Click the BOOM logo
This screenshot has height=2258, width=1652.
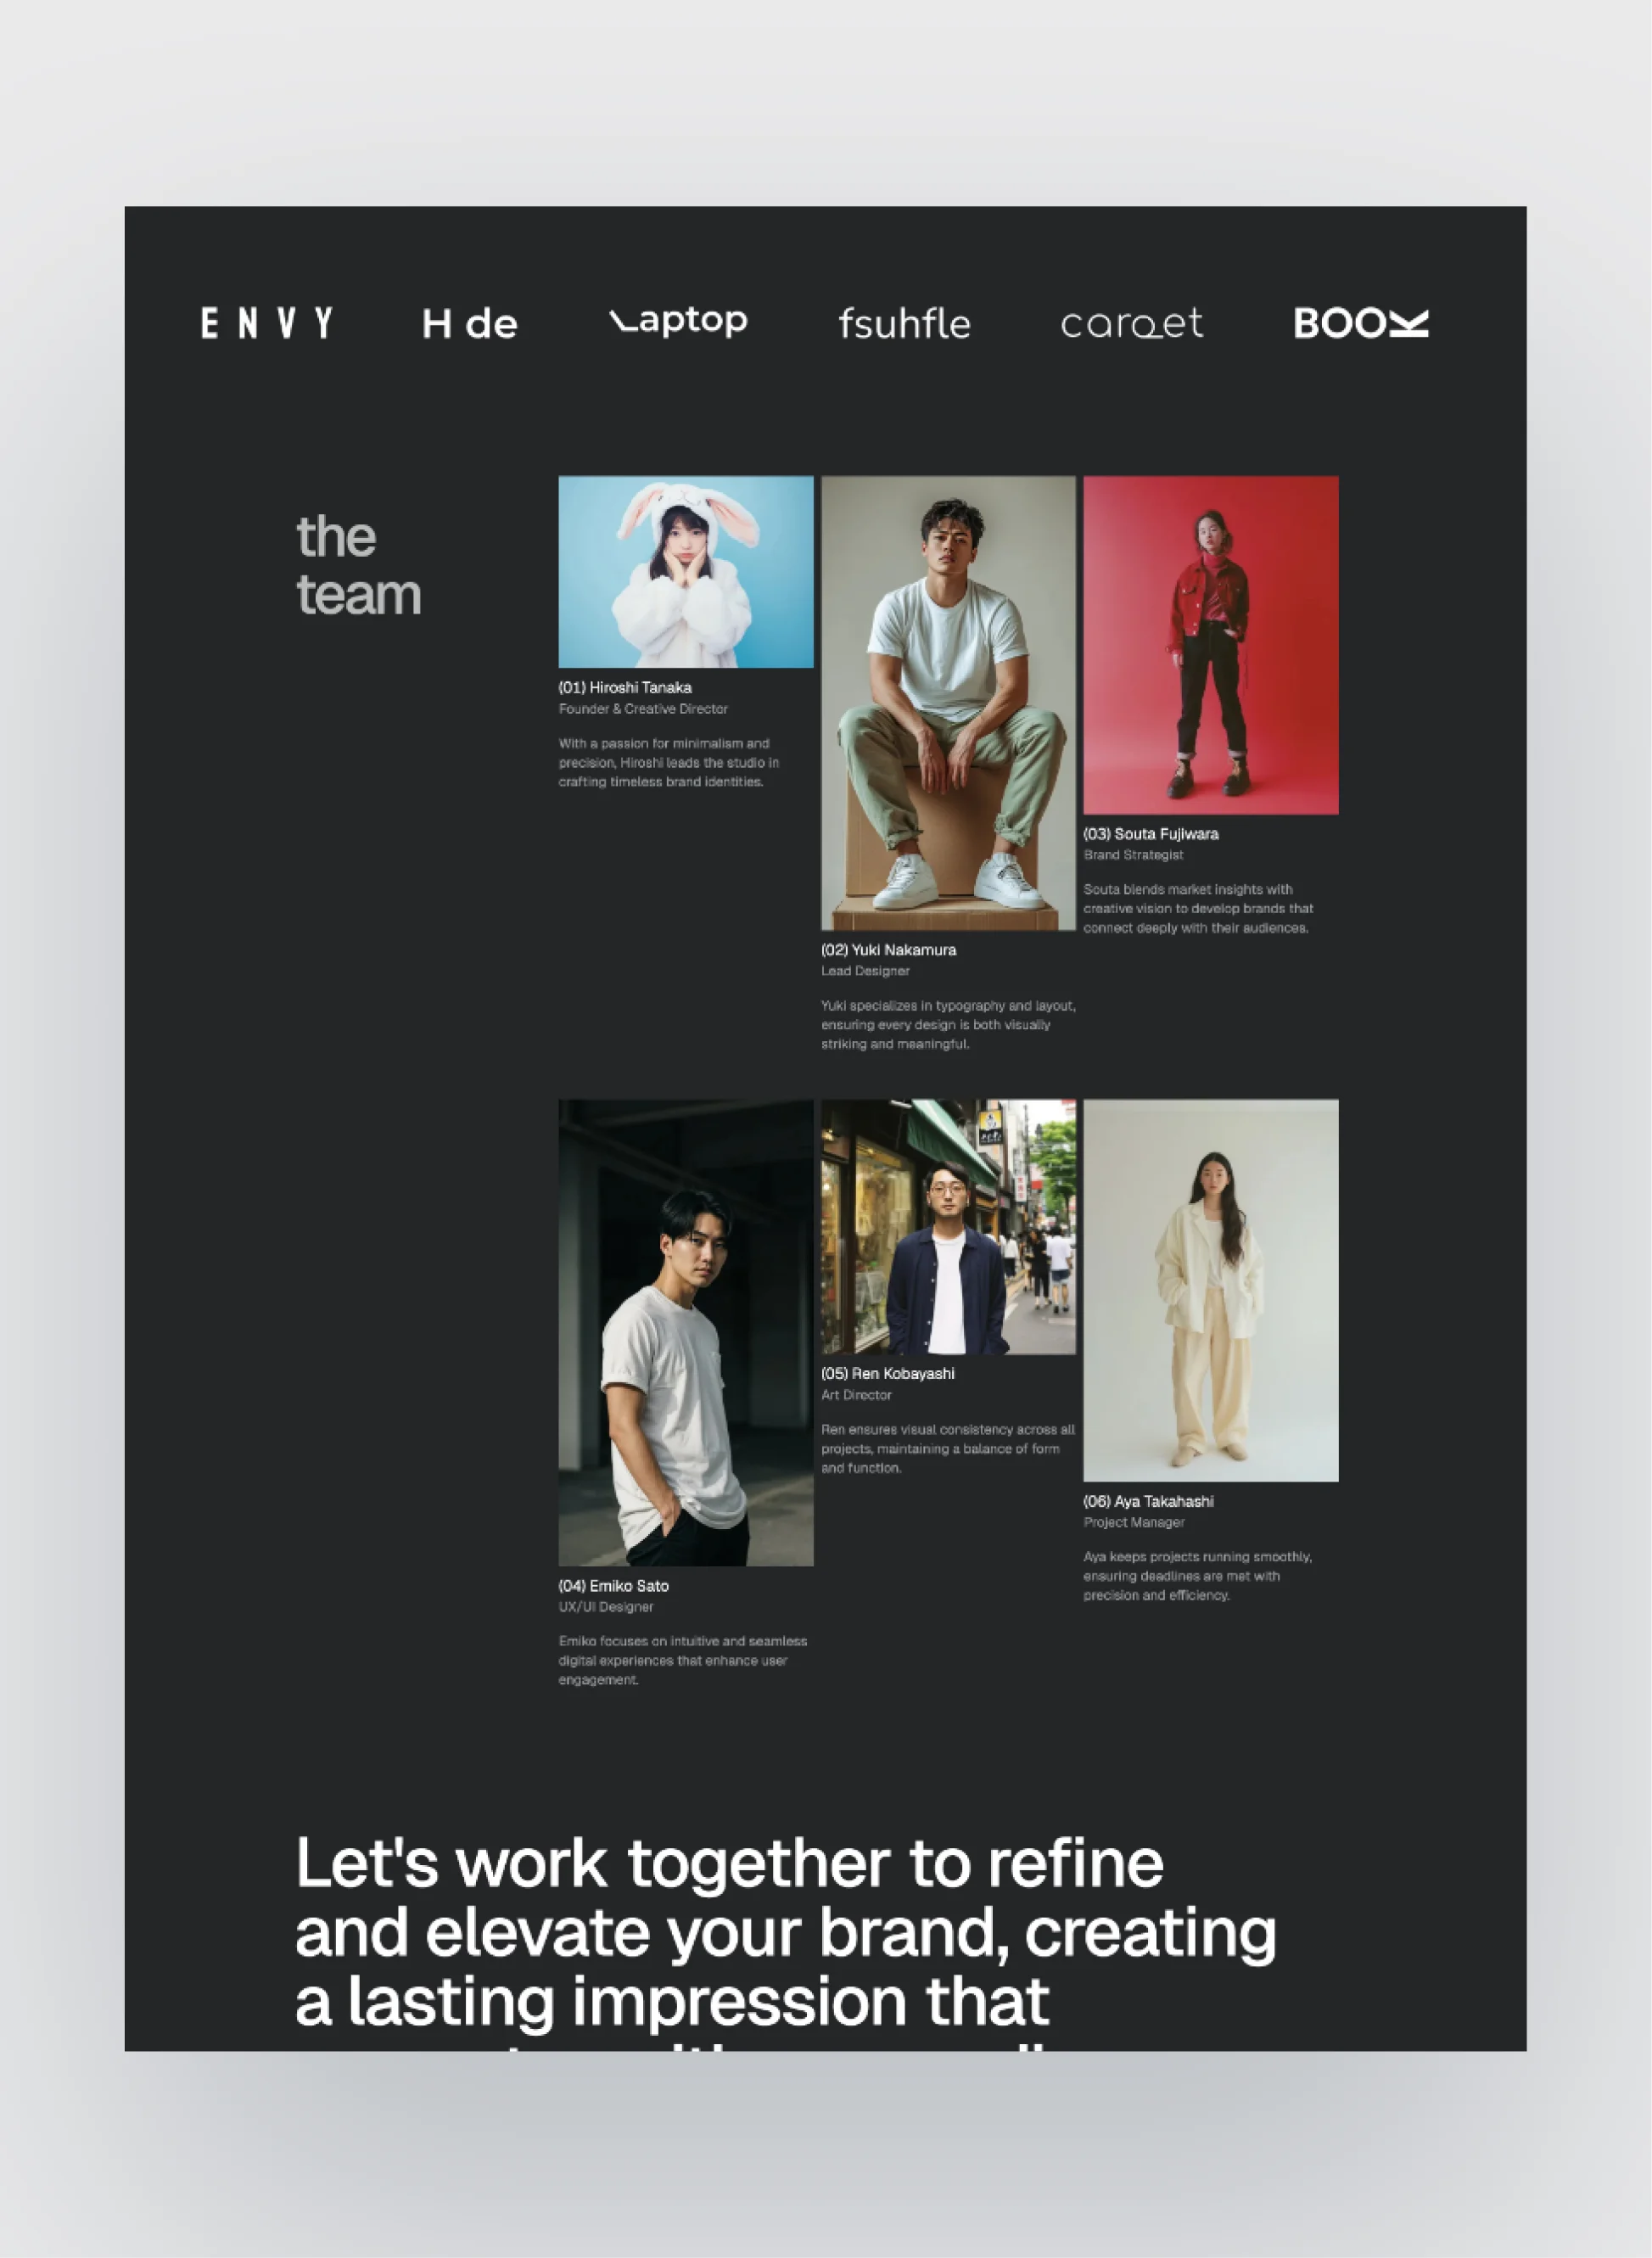click(1362, 323)
